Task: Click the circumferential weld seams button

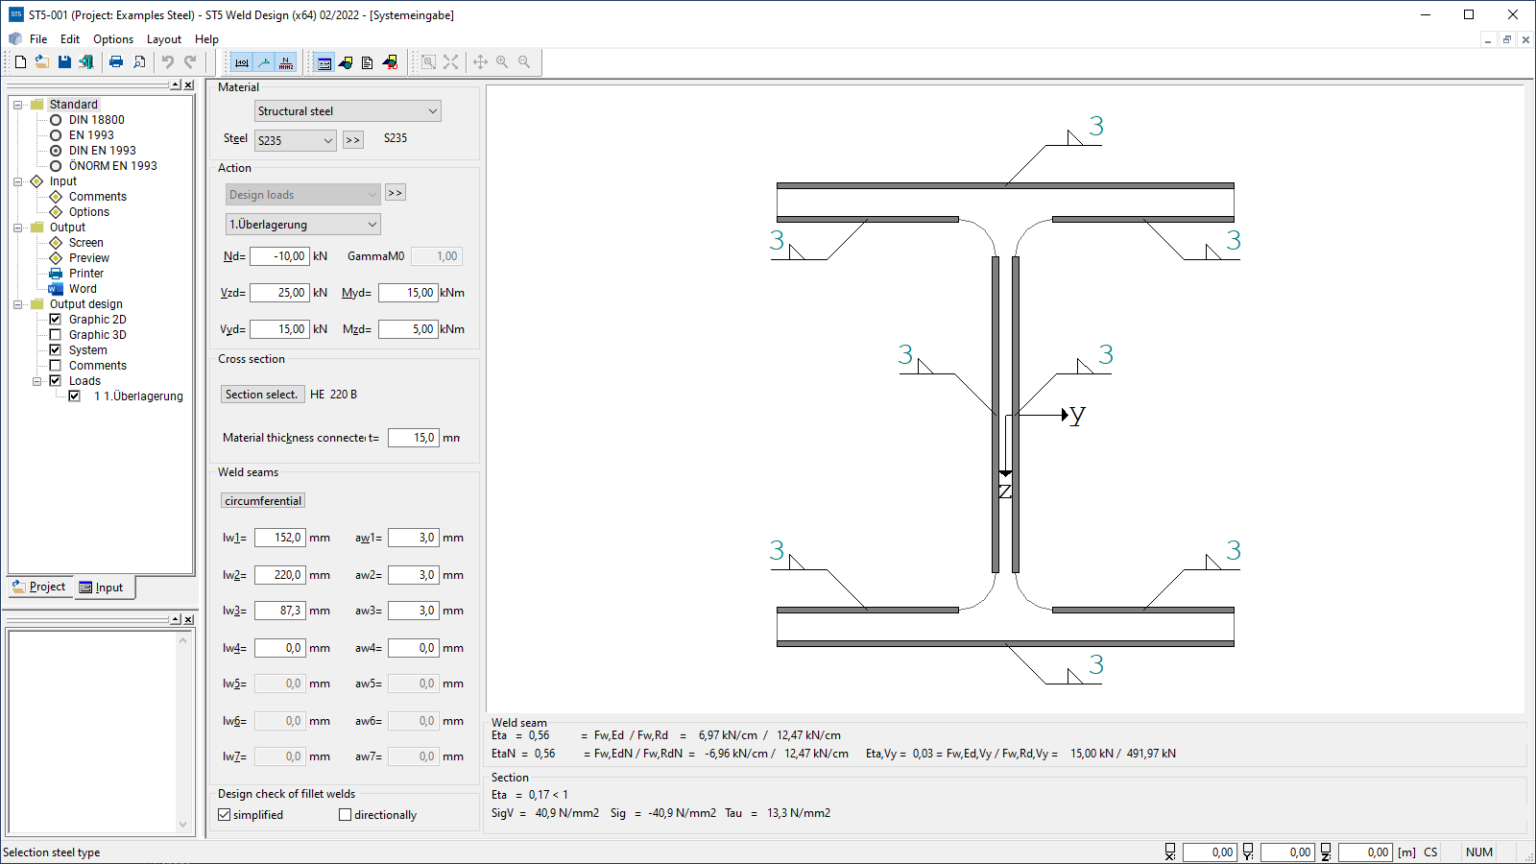Action: [x=262, y=500]
